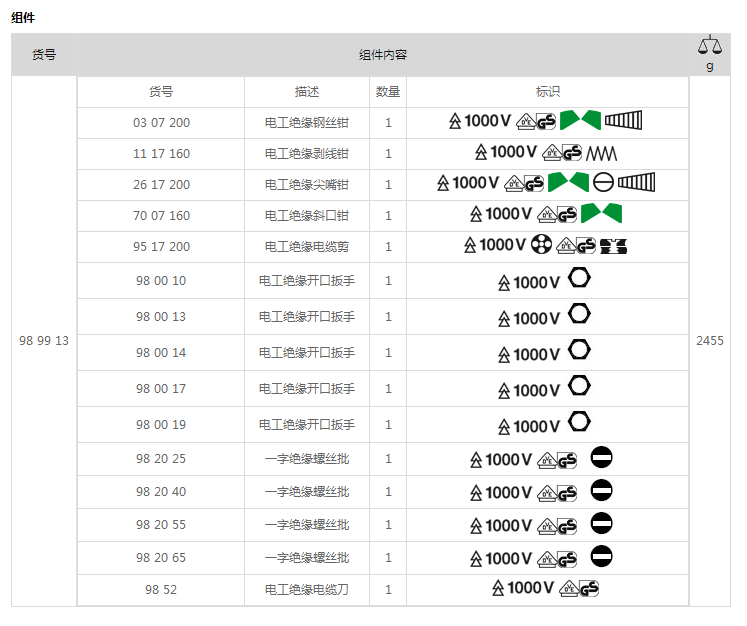Screen dimensions: 747x626
Task: Click the total weight value 2455
Action: [710, 341]
